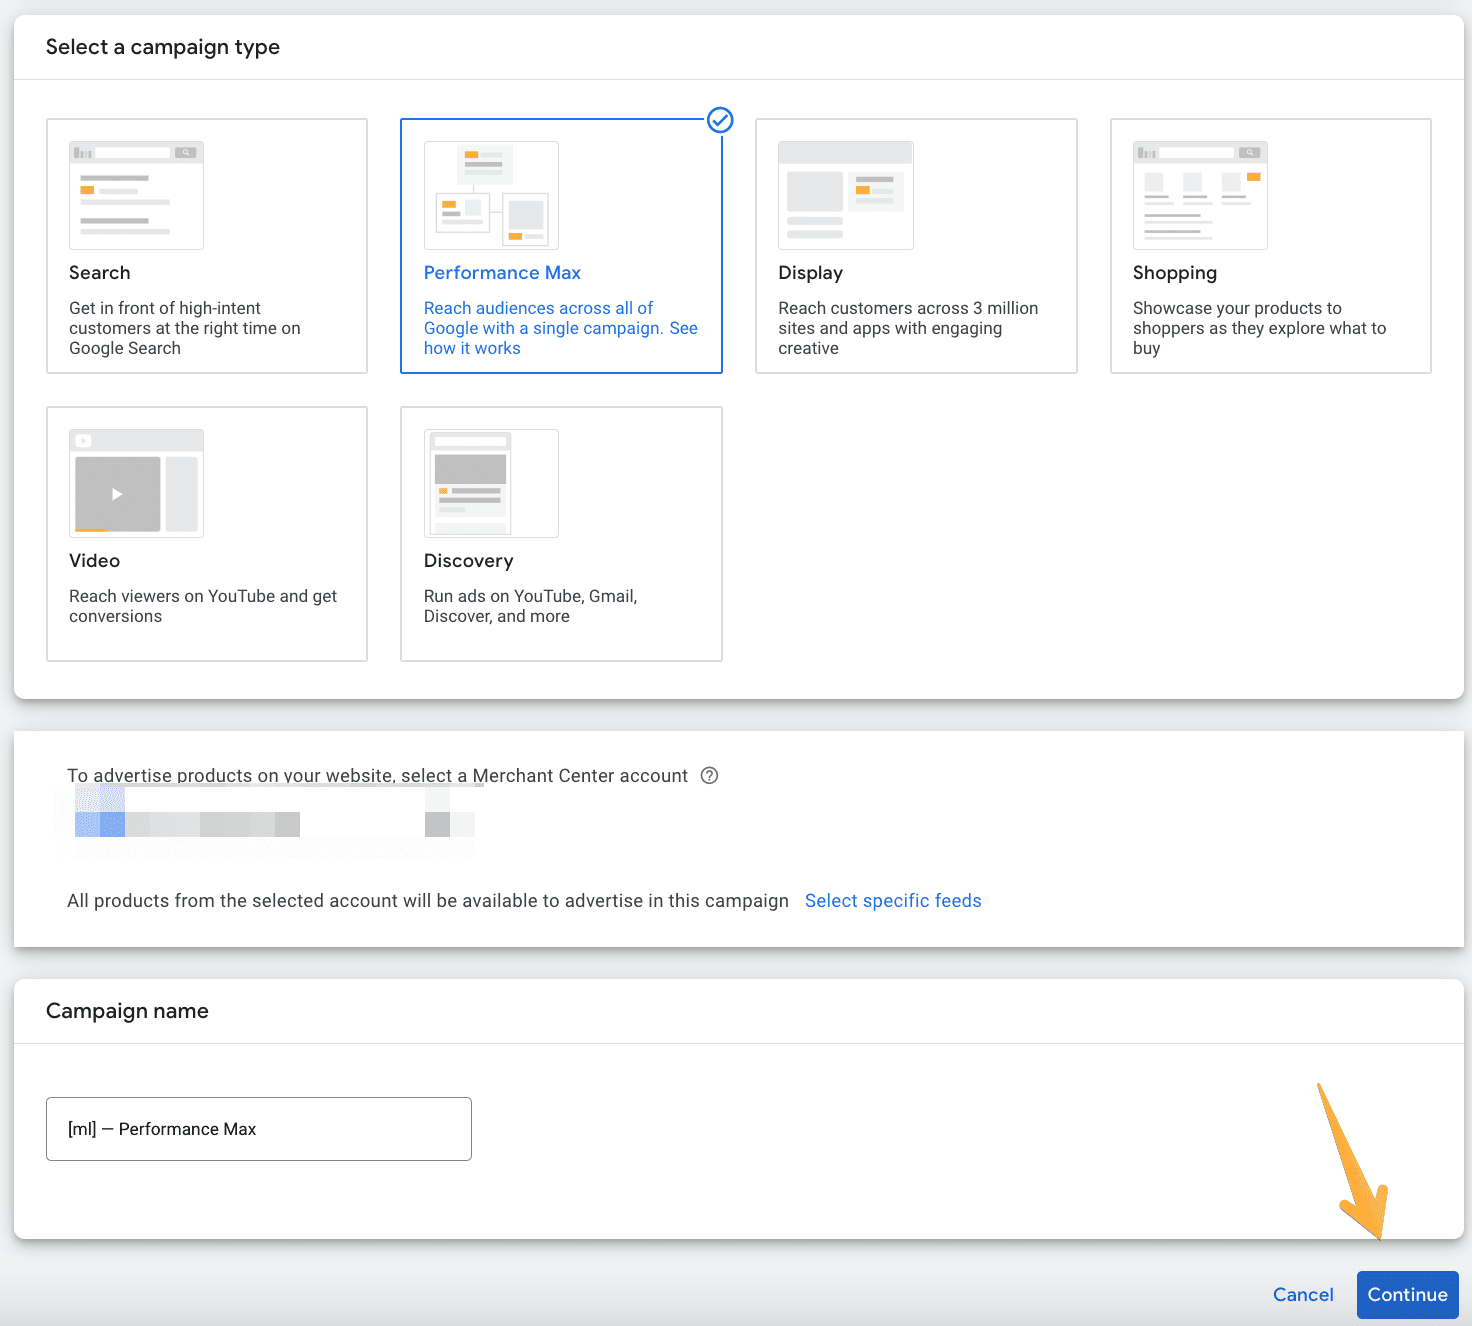Click the Cancel button

click(1303, 1295)
